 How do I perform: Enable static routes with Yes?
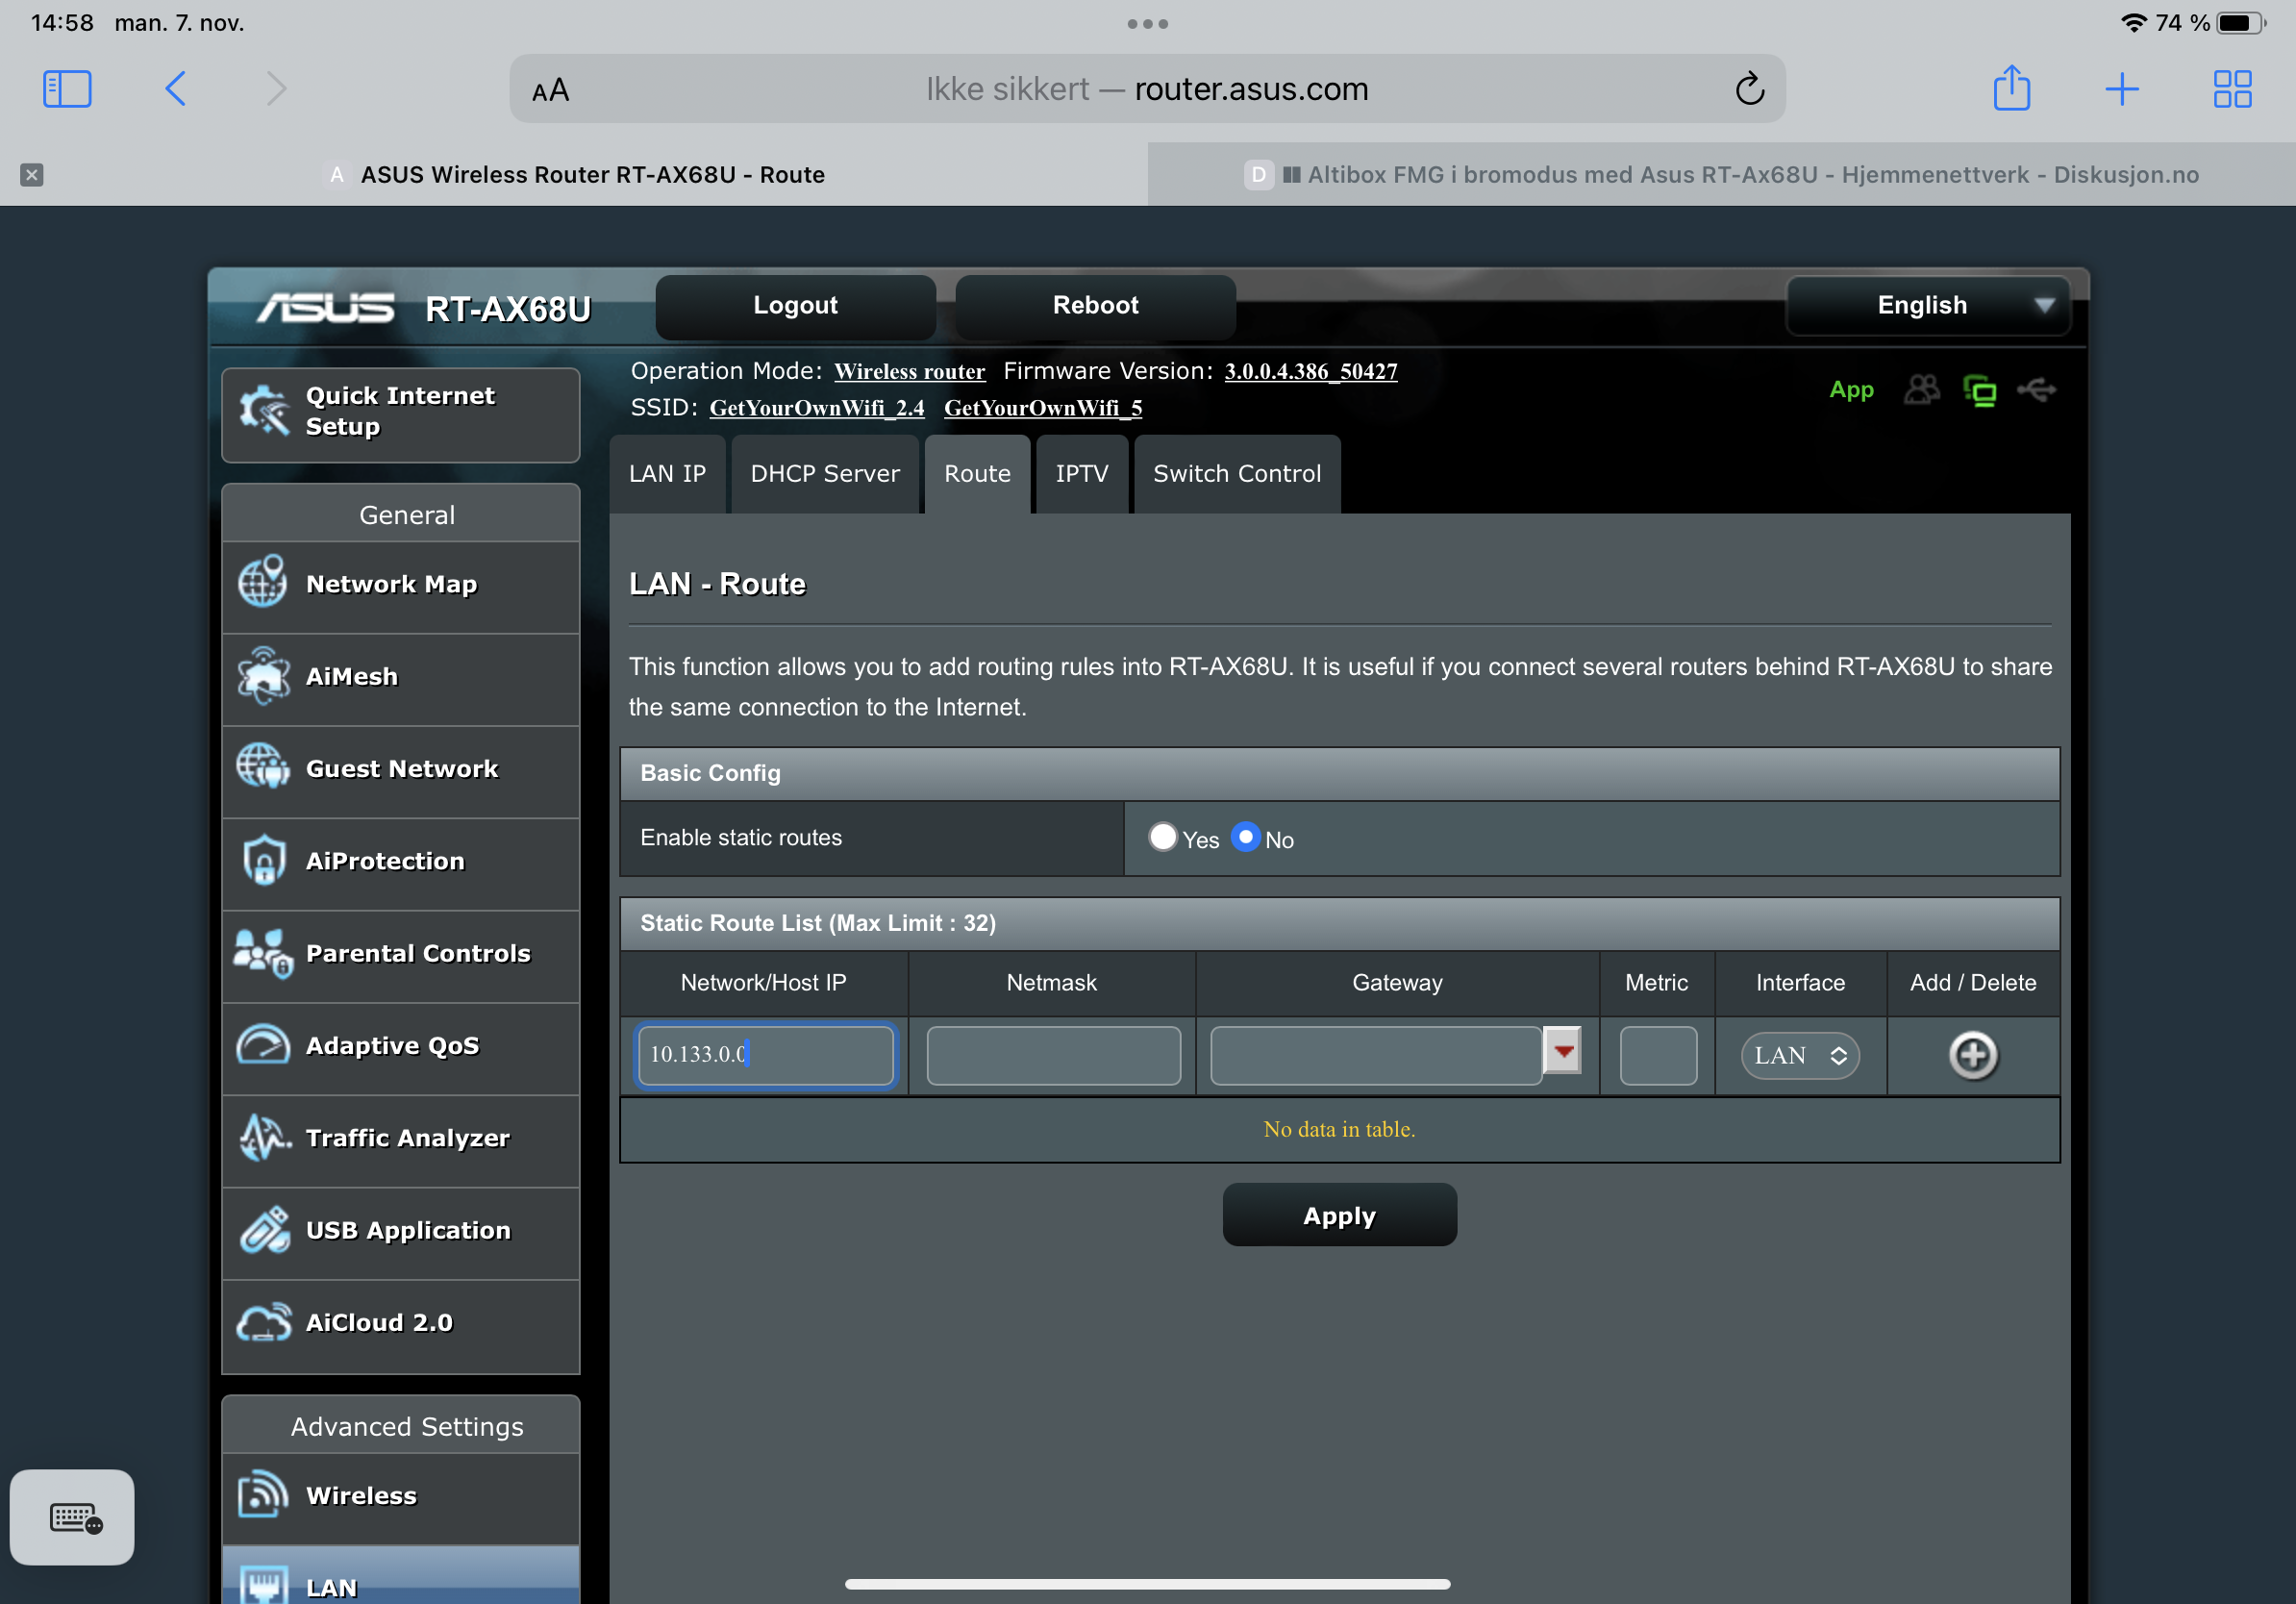1162,837
